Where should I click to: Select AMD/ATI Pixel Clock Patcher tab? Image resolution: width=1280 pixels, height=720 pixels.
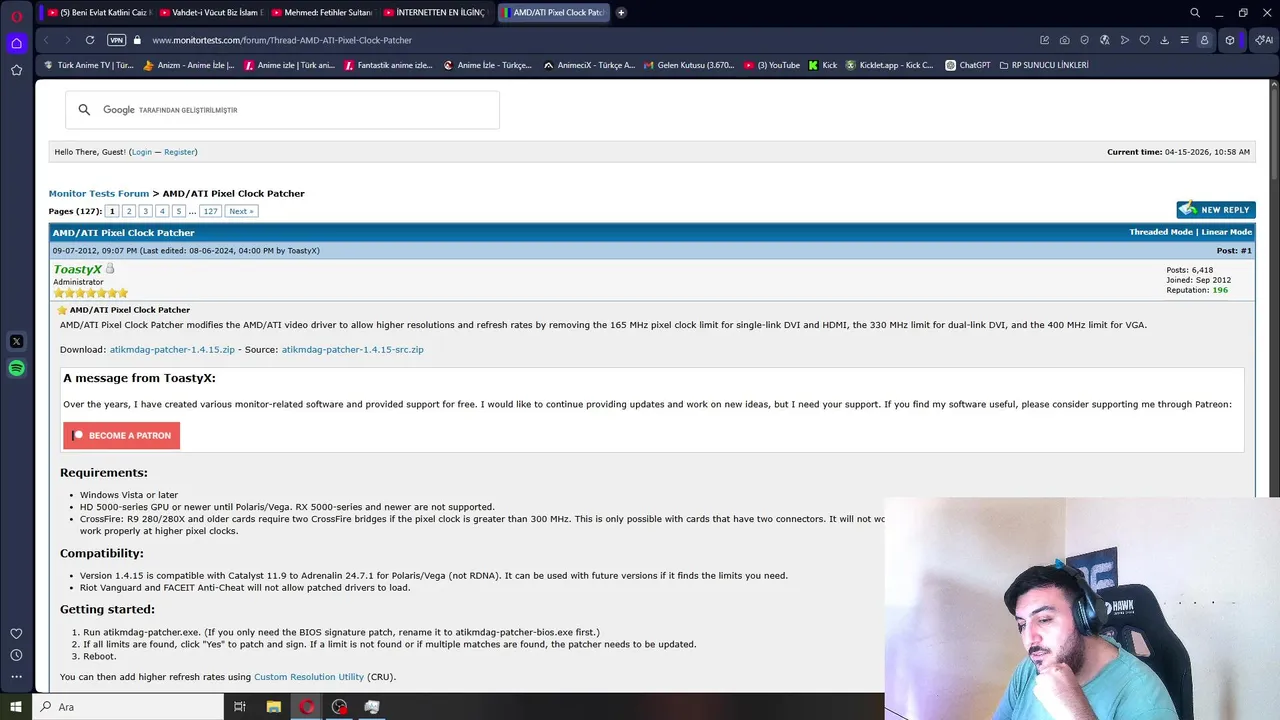pyautogui.click(x=552, y=13)
